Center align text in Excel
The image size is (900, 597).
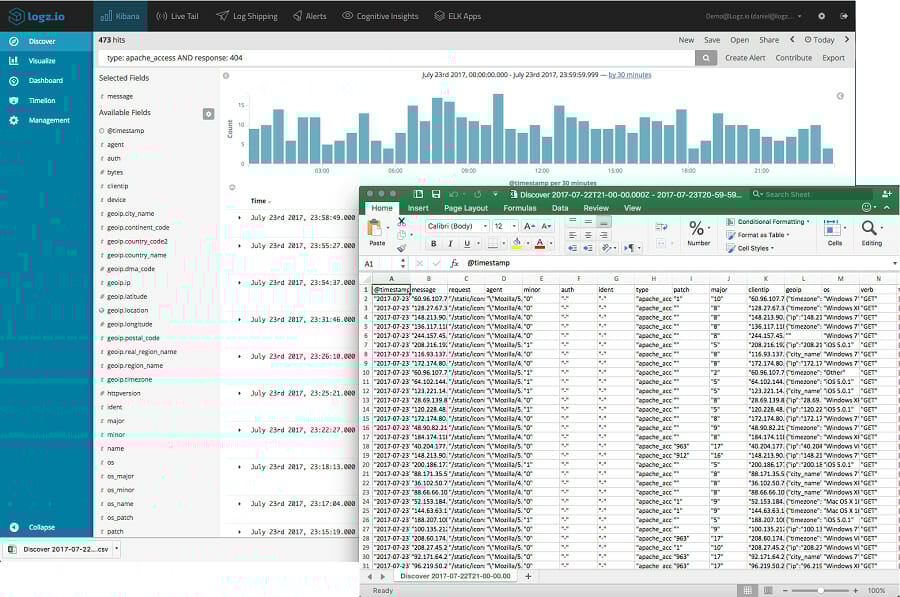point(588,235)
